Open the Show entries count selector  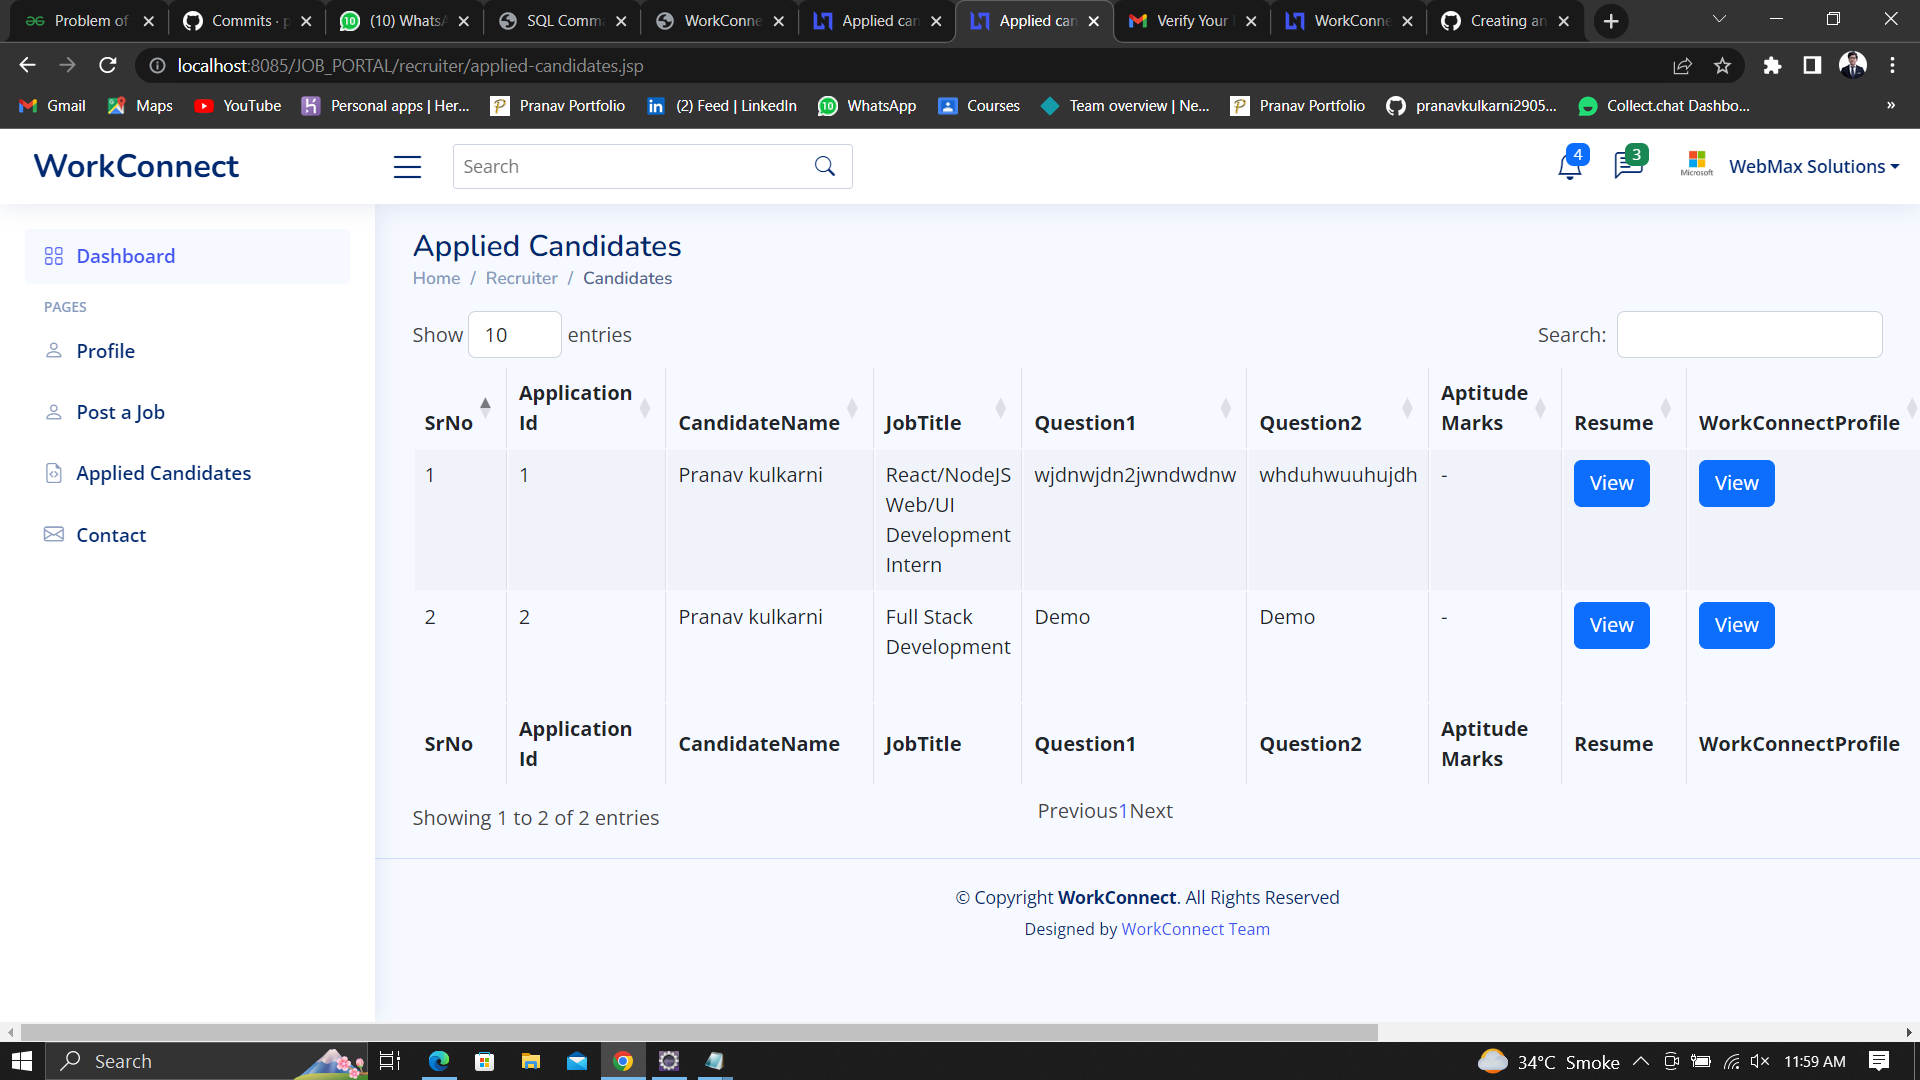(514, 335)
